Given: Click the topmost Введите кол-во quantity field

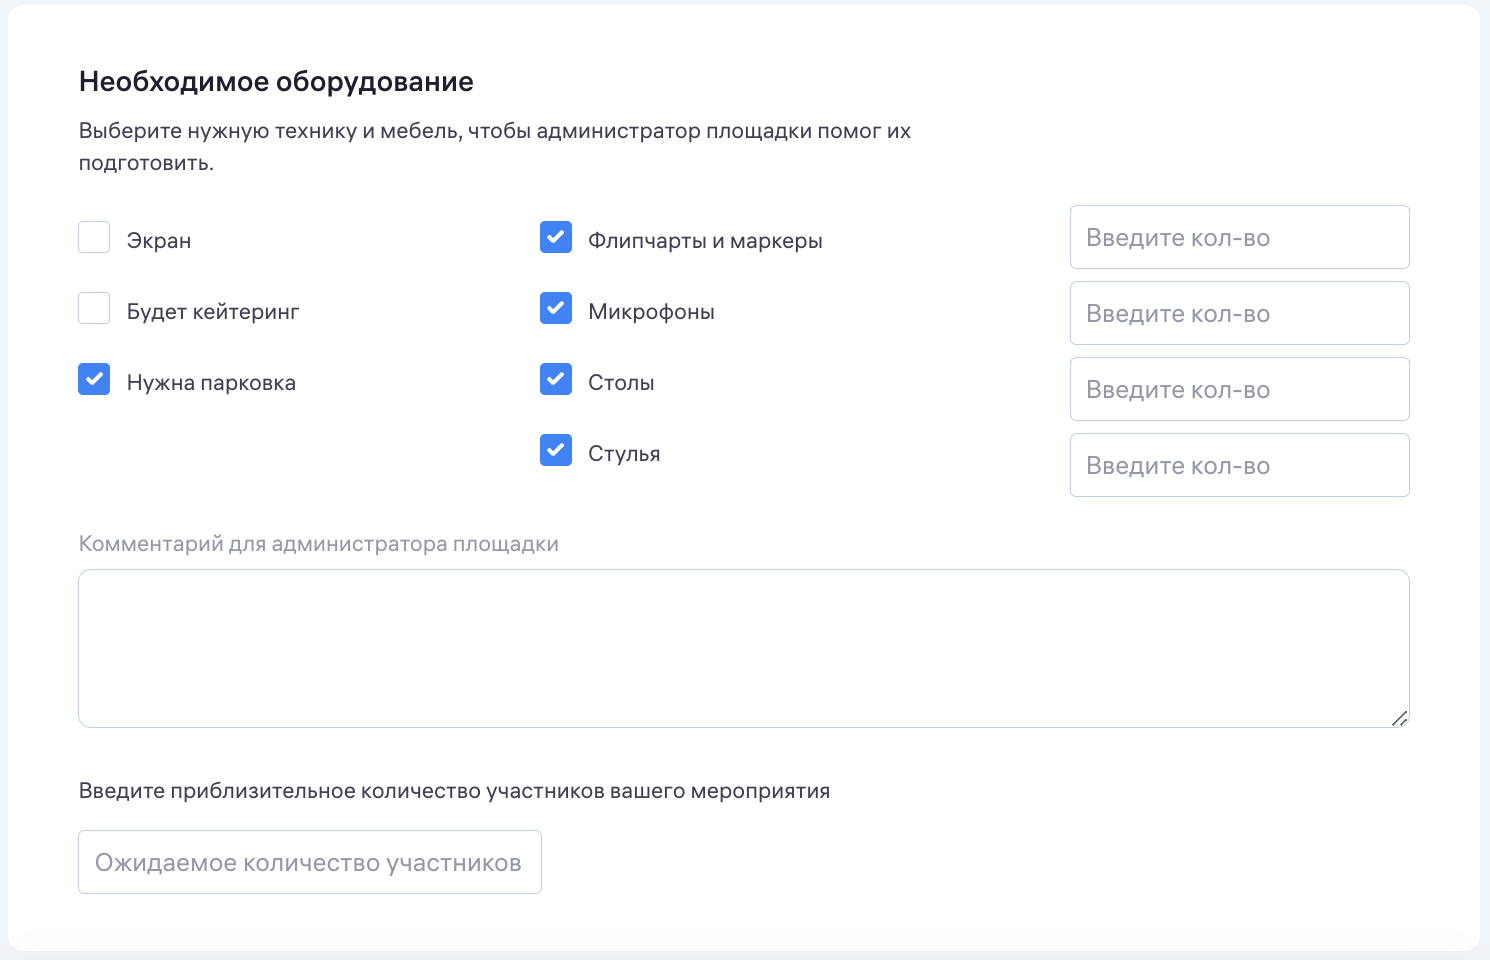Looking at the screenshot, I should click(1239, 238).
